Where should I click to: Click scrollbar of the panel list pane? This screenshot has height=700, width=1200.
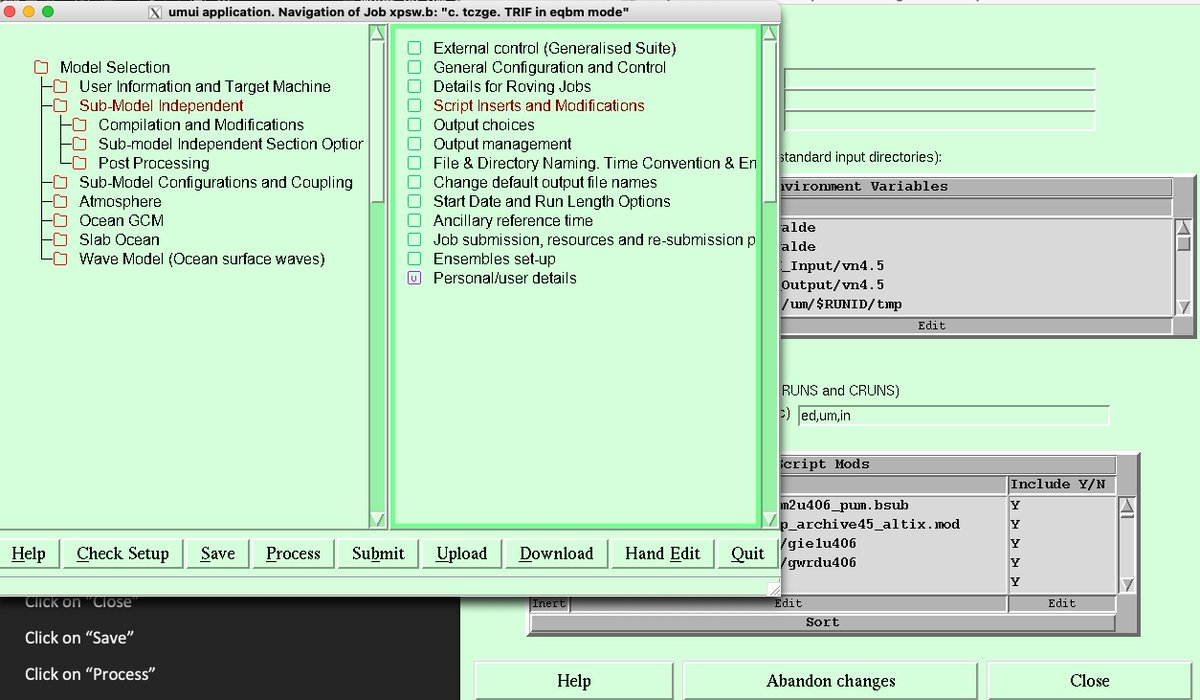click(x=769, y=275)
